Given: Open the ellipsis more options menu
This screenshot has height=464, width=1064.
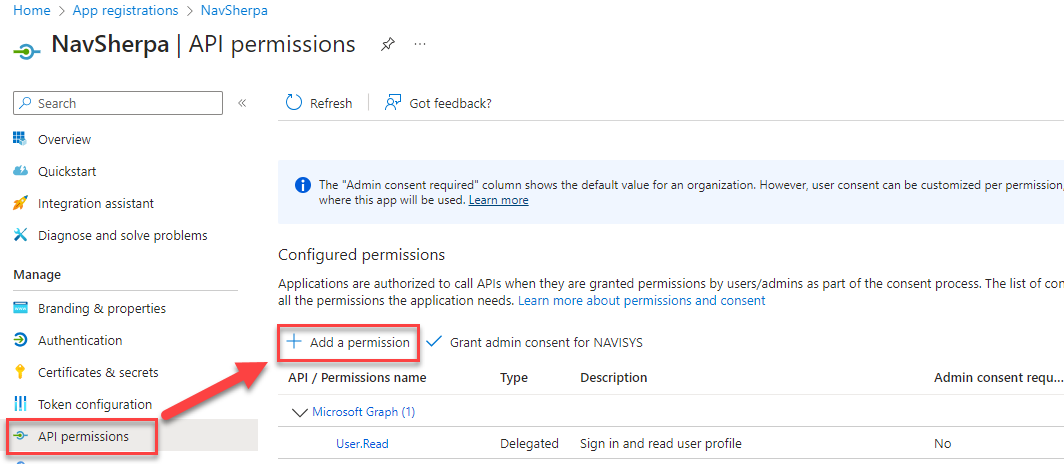Looking at the screenshot, I should [x=420, y=45].
